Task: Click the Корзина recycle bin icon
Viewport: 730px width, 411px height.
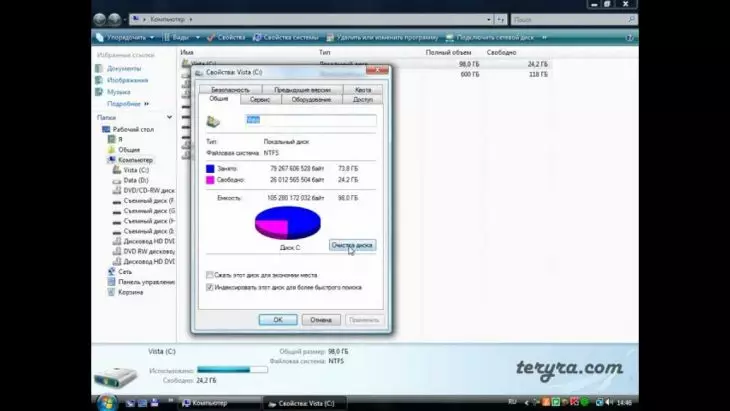Action: pyautogui.click(x=111, y=292)
